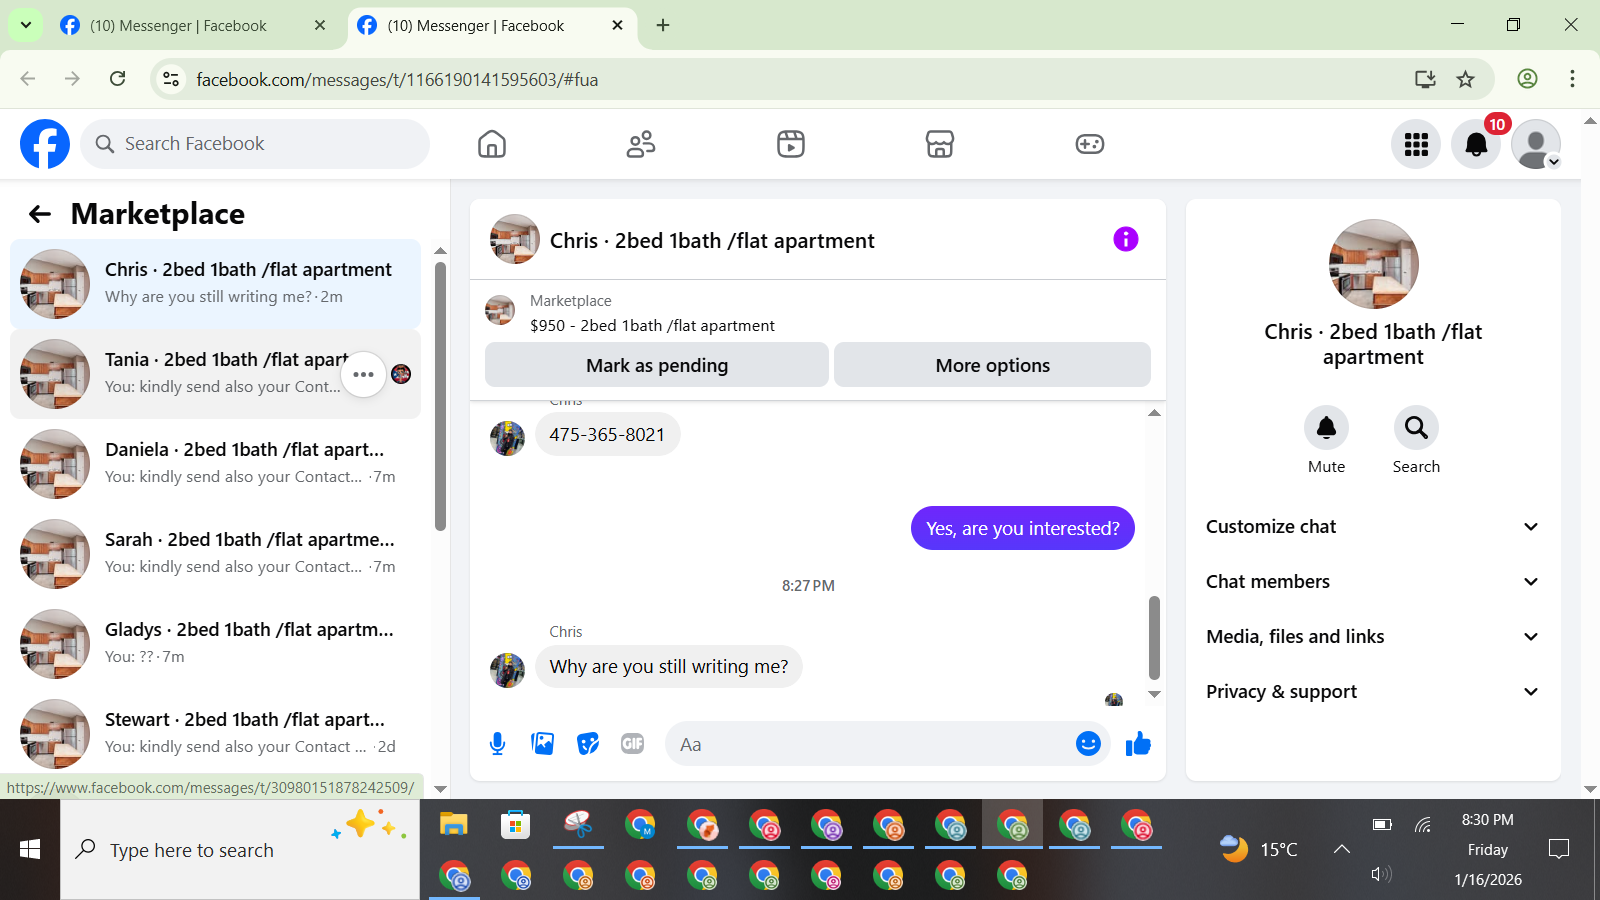Open Microsoft Store from taskbar
Image resolution: width=1600 pixels, height=900 pixels.
(x=516, y=825)
